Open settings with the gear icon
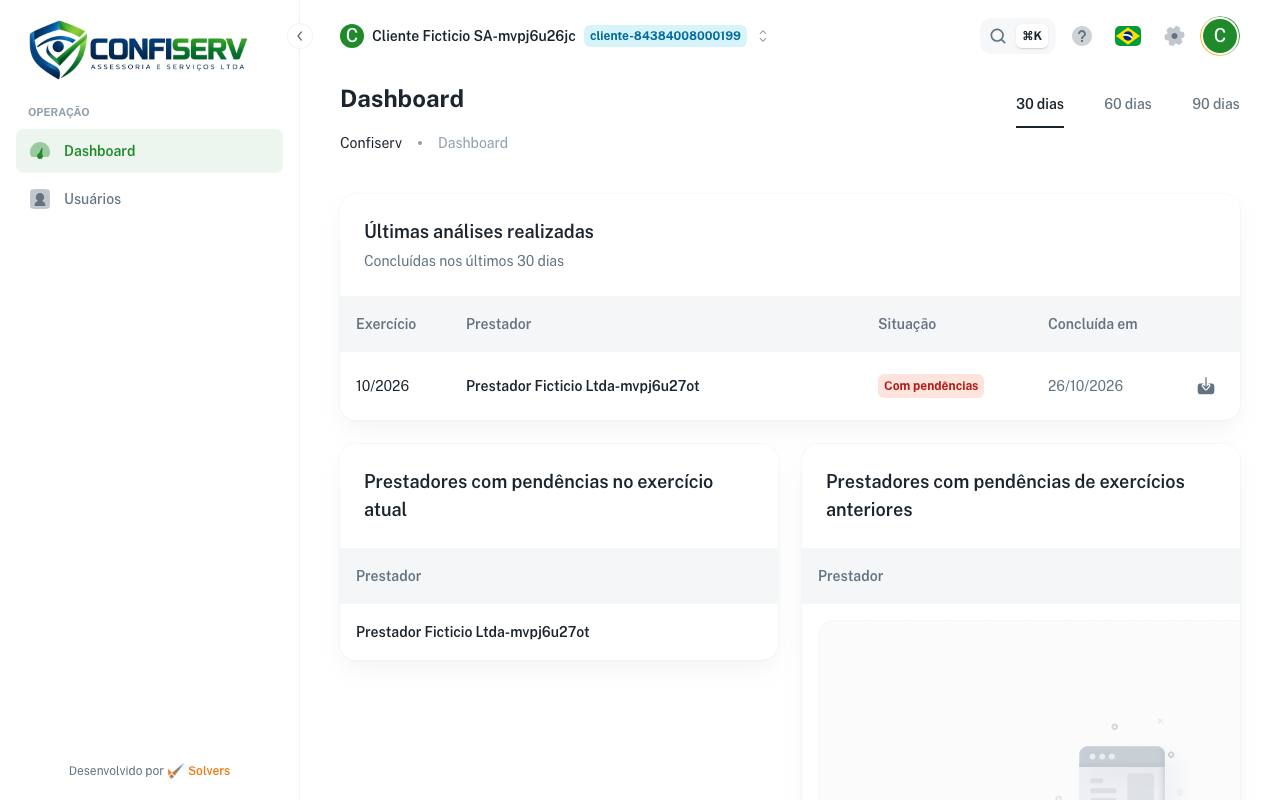1280x800 pixels. 1175,36
